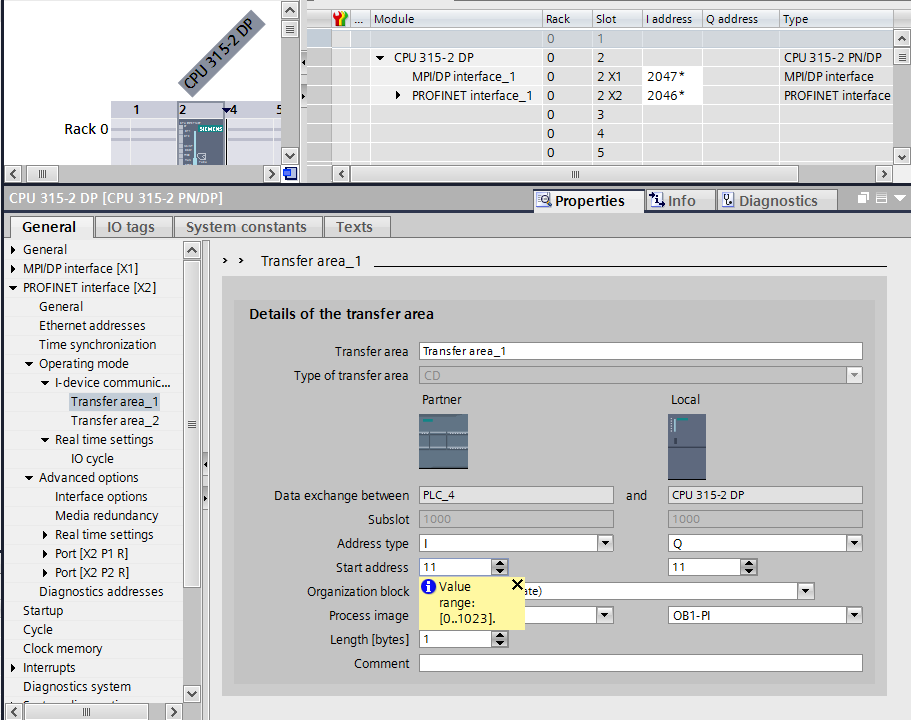
Task: Expand the Interrupts tree node
Action: point(13,668)
